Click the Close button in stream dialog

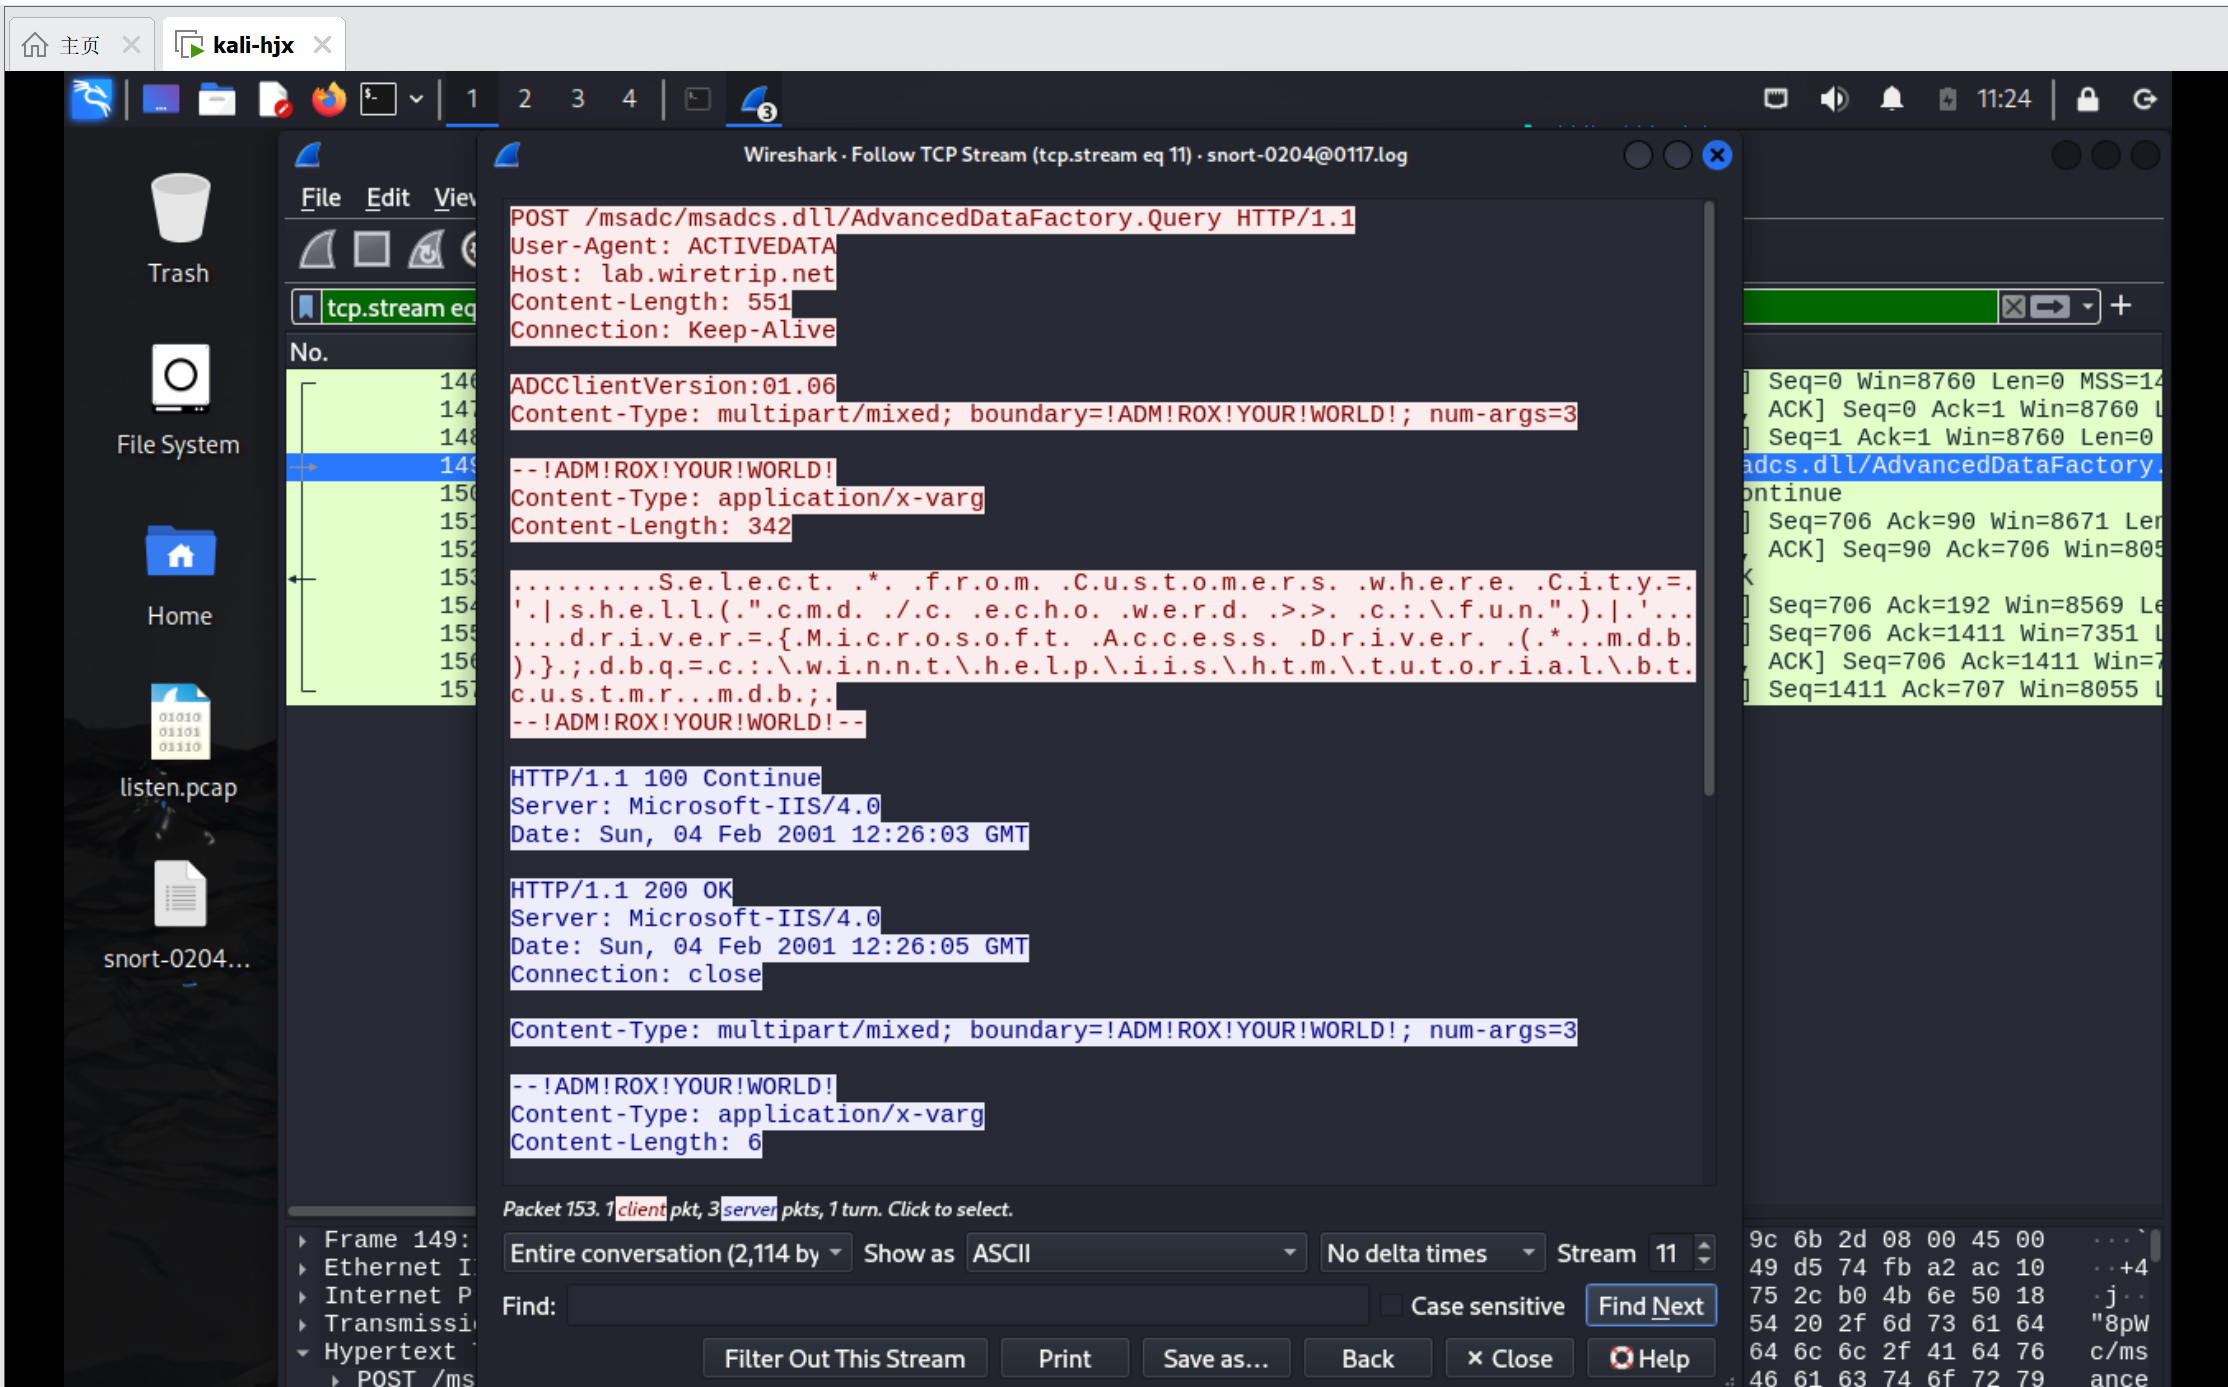click(1509, 1359)
